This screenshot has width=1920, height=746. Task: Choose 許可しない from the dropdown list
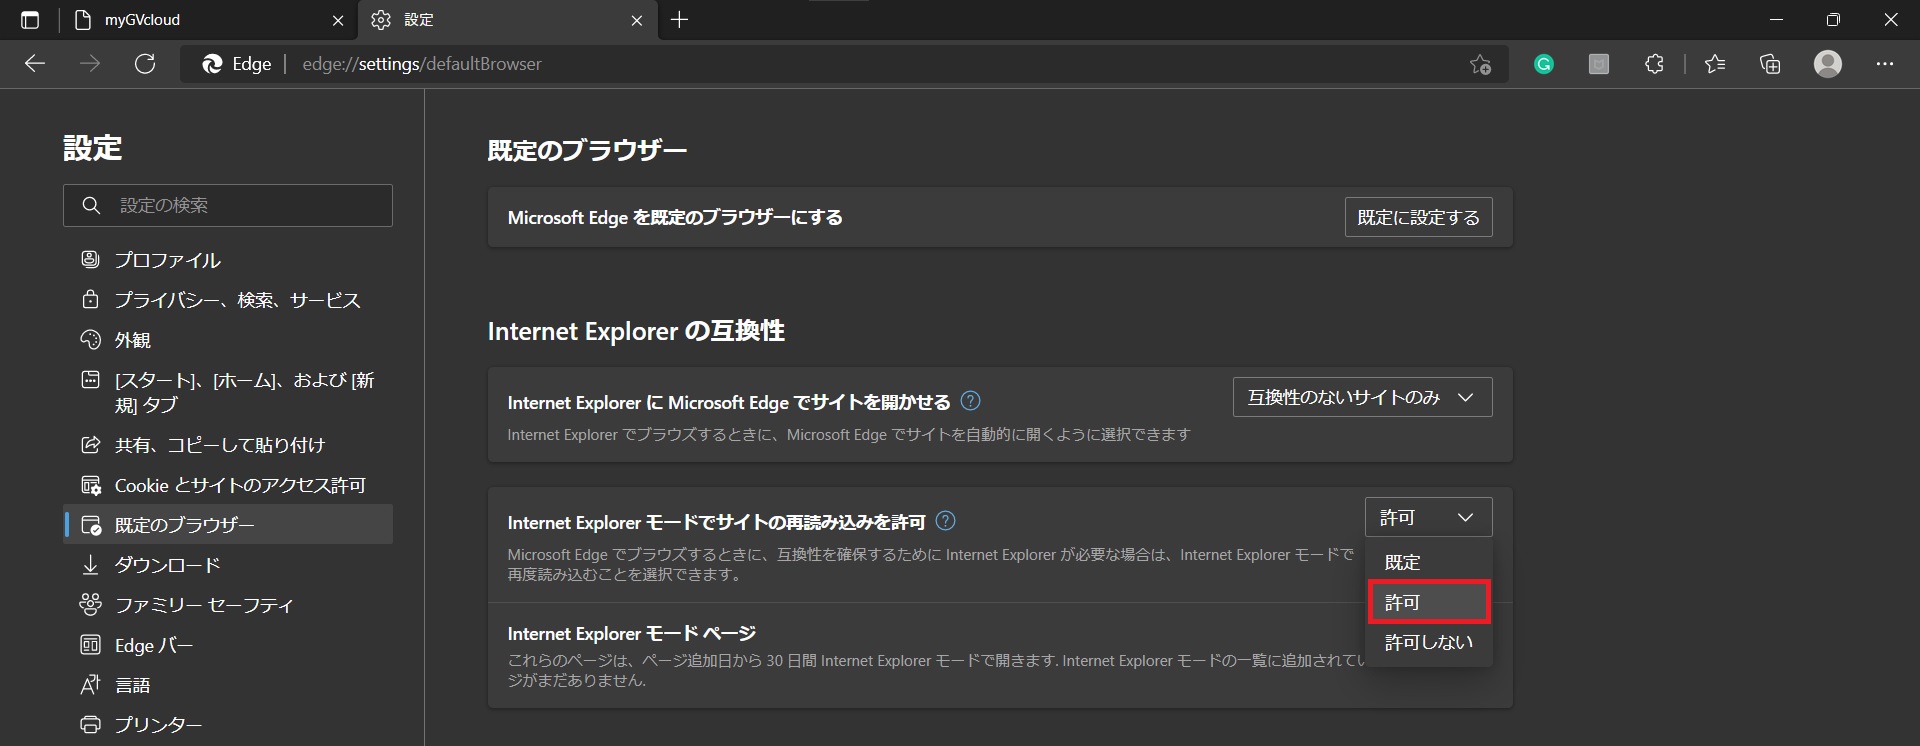point(1429,642)
